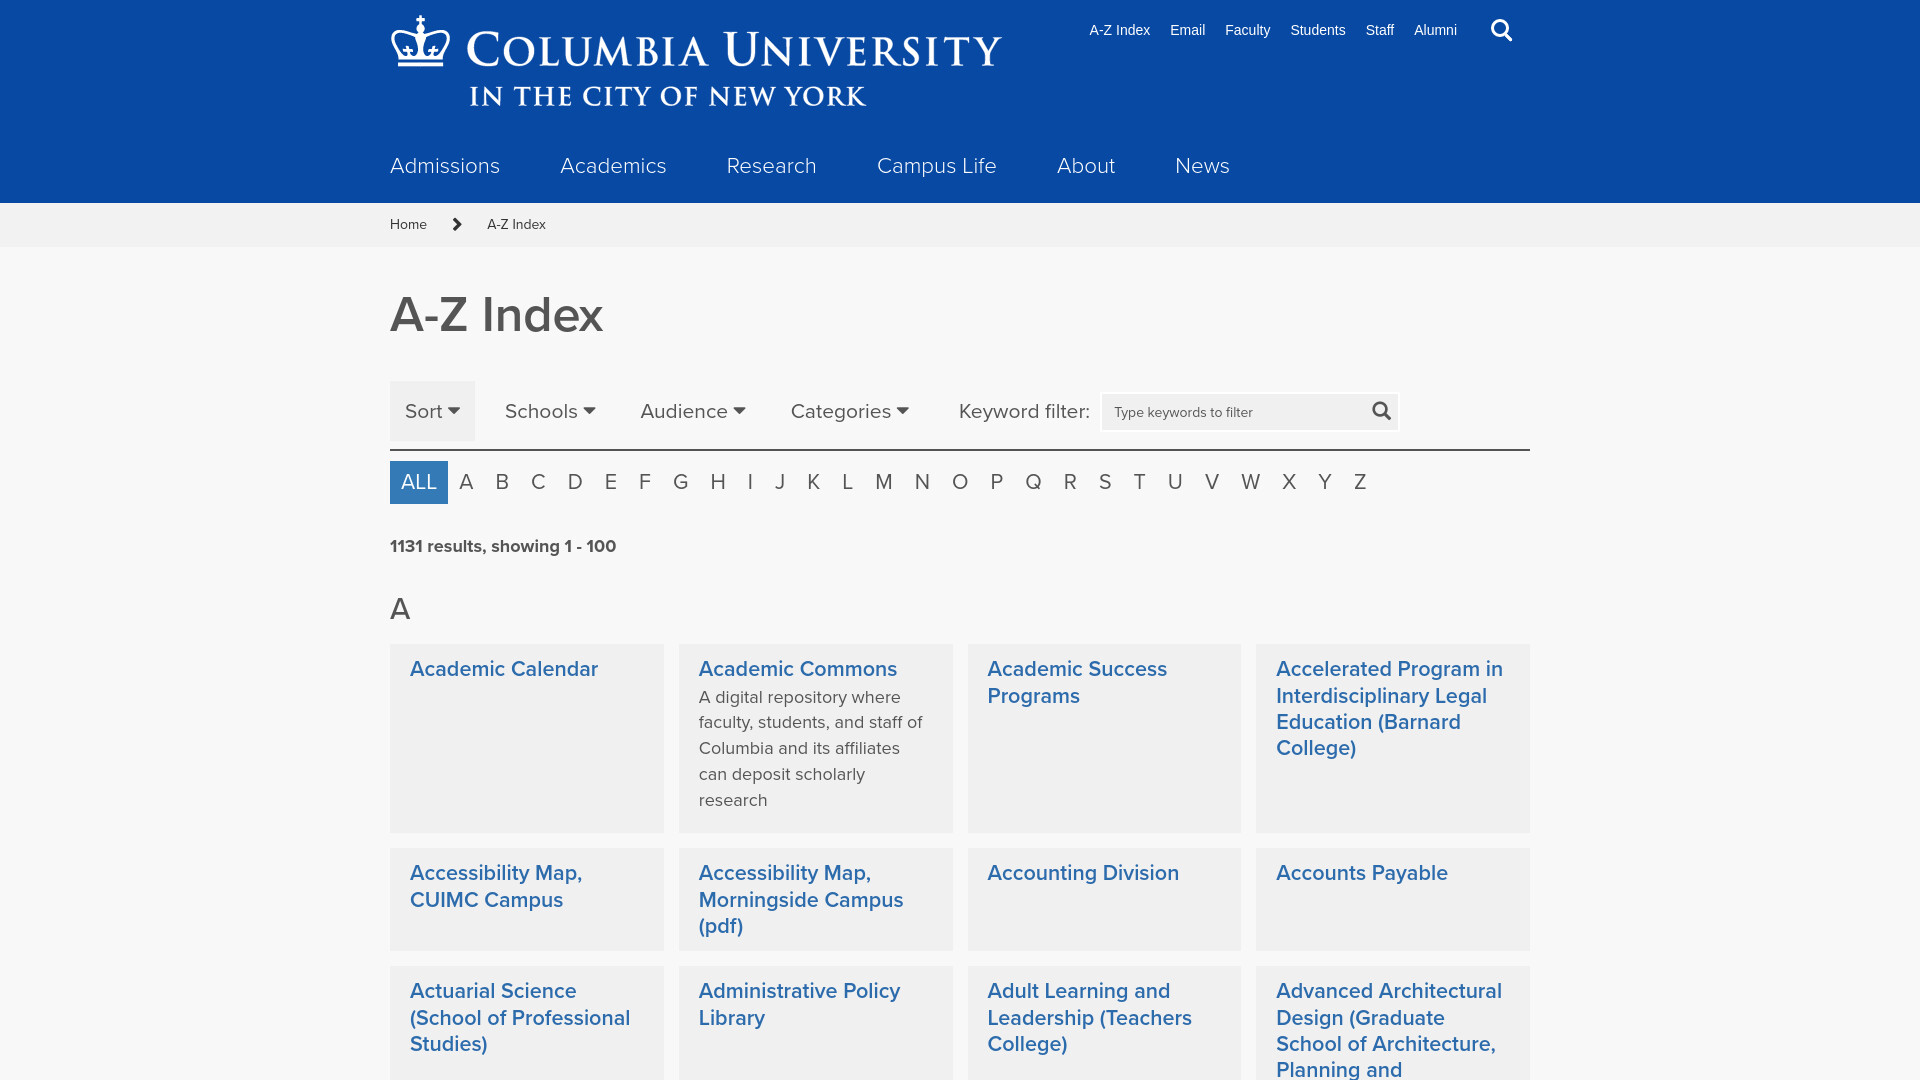Open the Accounts Payable entry
Image resolution: width=1920 pixels, height=1080 pixels.
coord(1362,873)
